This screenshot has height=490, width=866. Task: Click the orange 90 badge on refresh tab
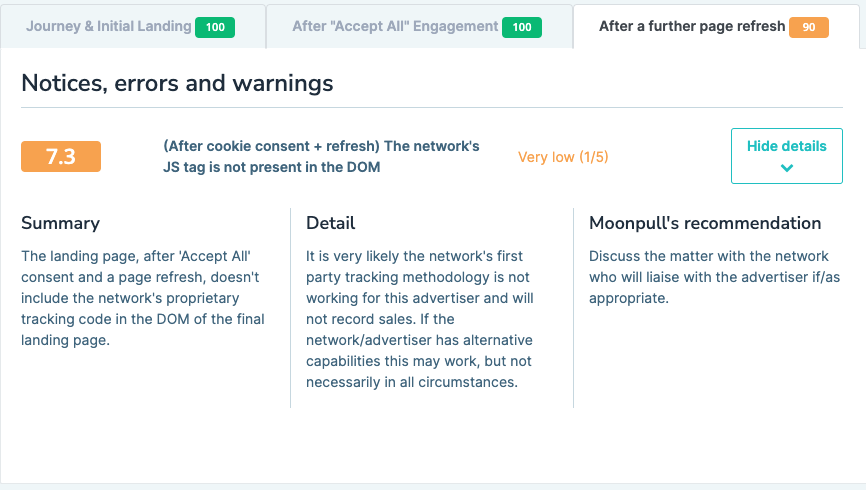pos(809,28)
